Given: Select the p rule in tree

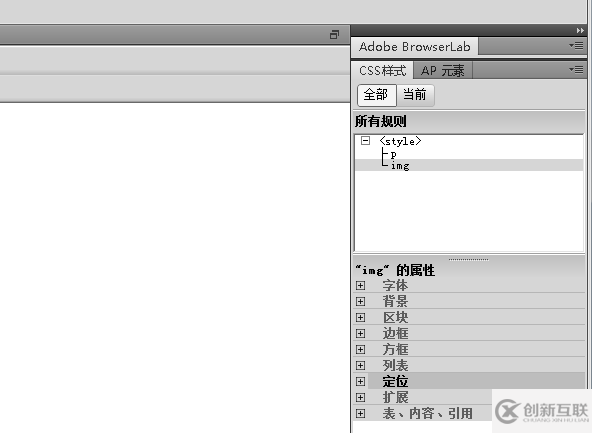Looking at the screenshot, I should [x=393, y=154].
